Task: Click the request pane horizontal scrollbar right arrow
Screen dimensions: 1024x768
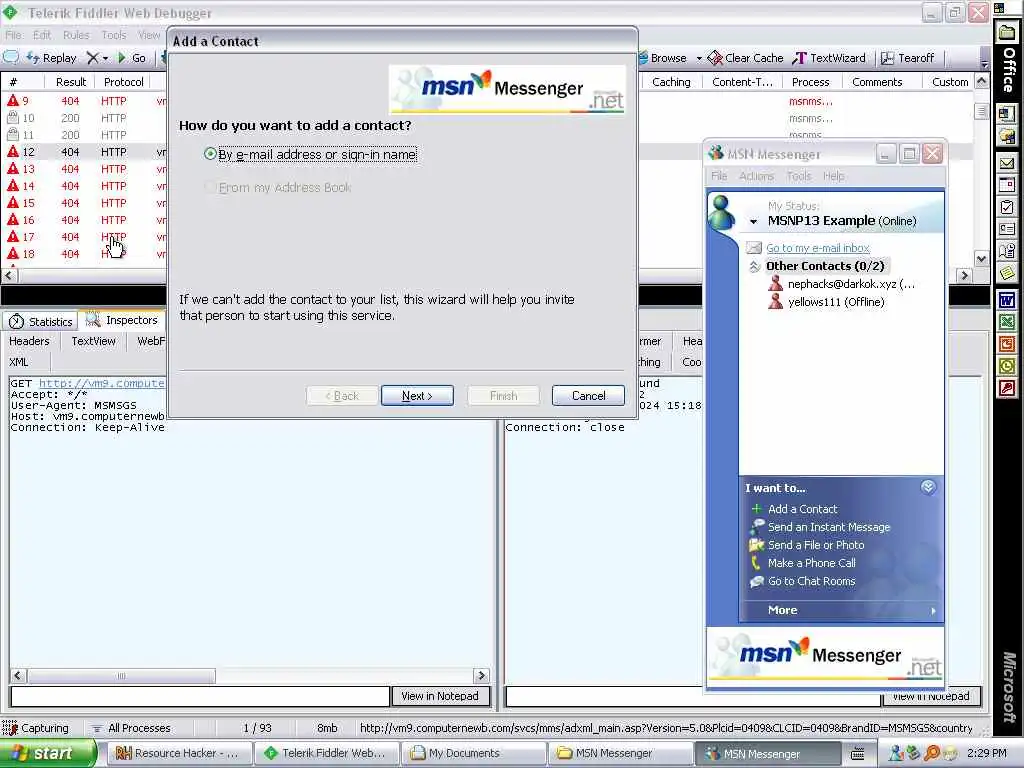Action: point(481,676)
